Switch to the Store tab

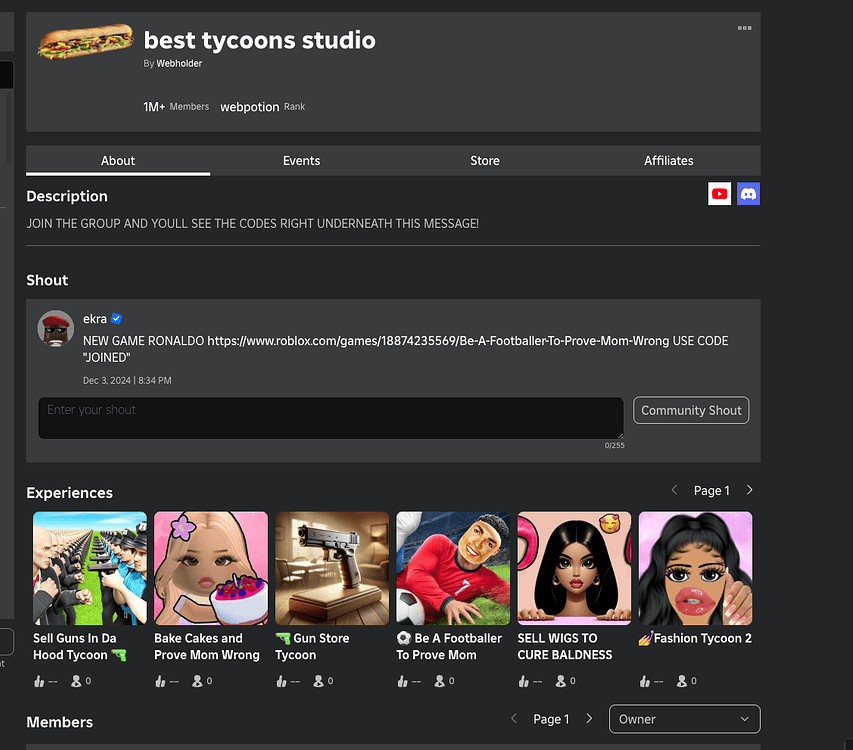click(485, 160)
